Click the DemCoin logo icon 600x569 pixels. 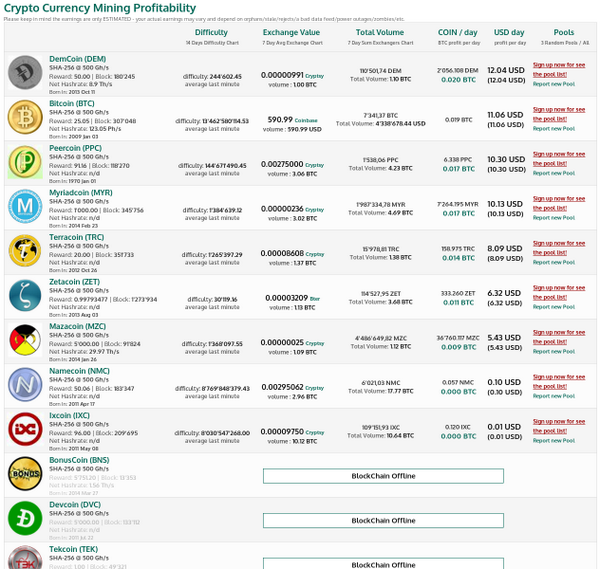coord(25,73)
